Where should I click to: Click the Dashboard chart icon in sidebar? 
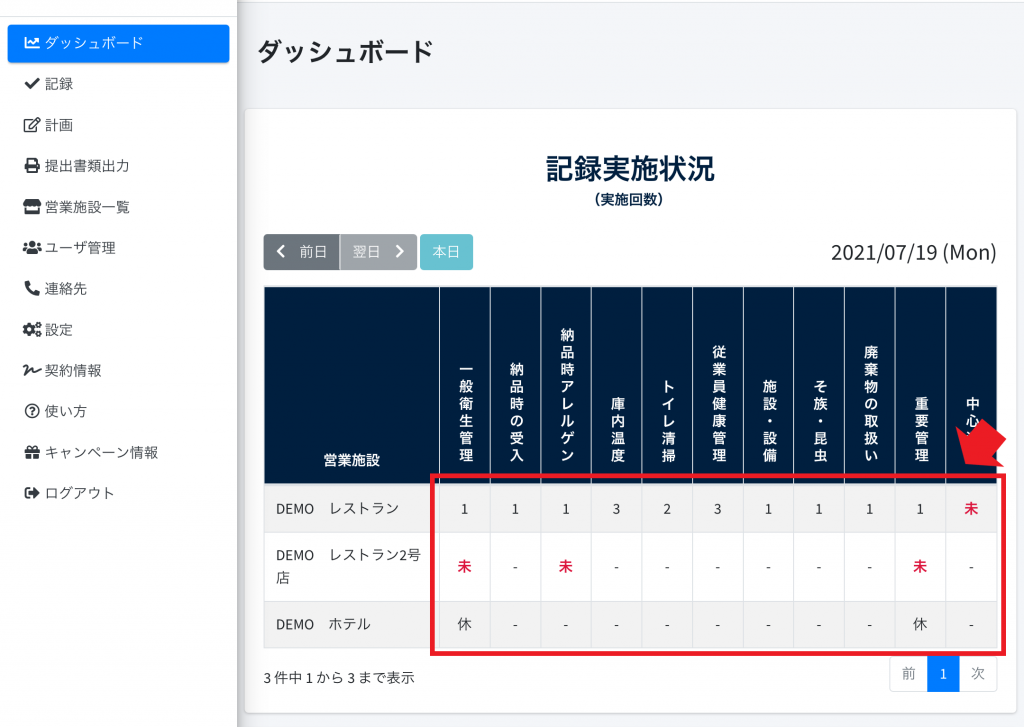[x=32, y=43]
